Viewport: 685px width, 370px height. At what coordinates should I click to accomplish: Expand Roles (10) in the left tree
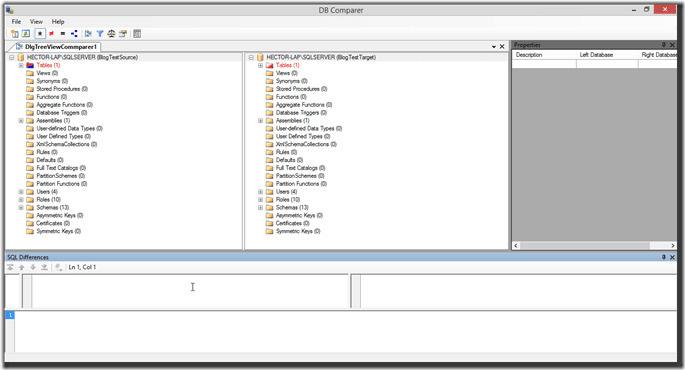[21, 200]
